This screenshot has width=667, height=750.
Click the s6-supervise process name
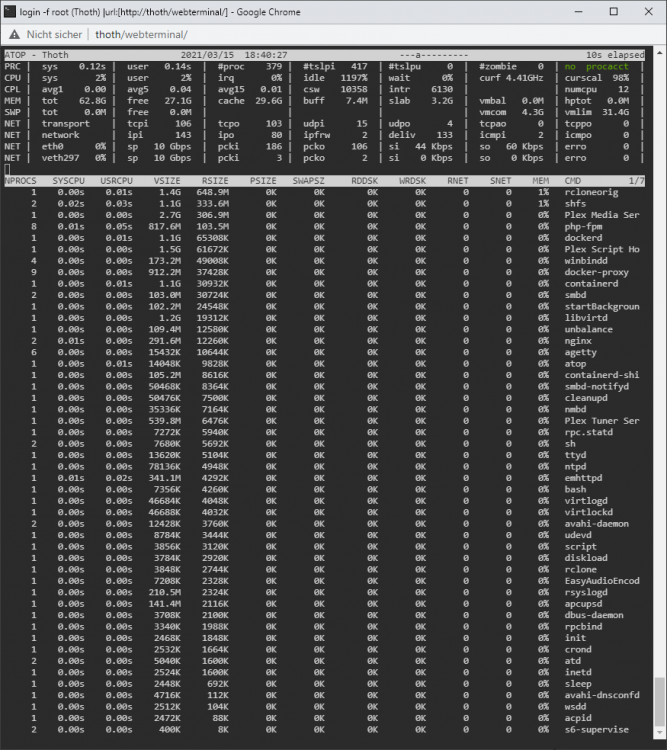pos(597,729)
